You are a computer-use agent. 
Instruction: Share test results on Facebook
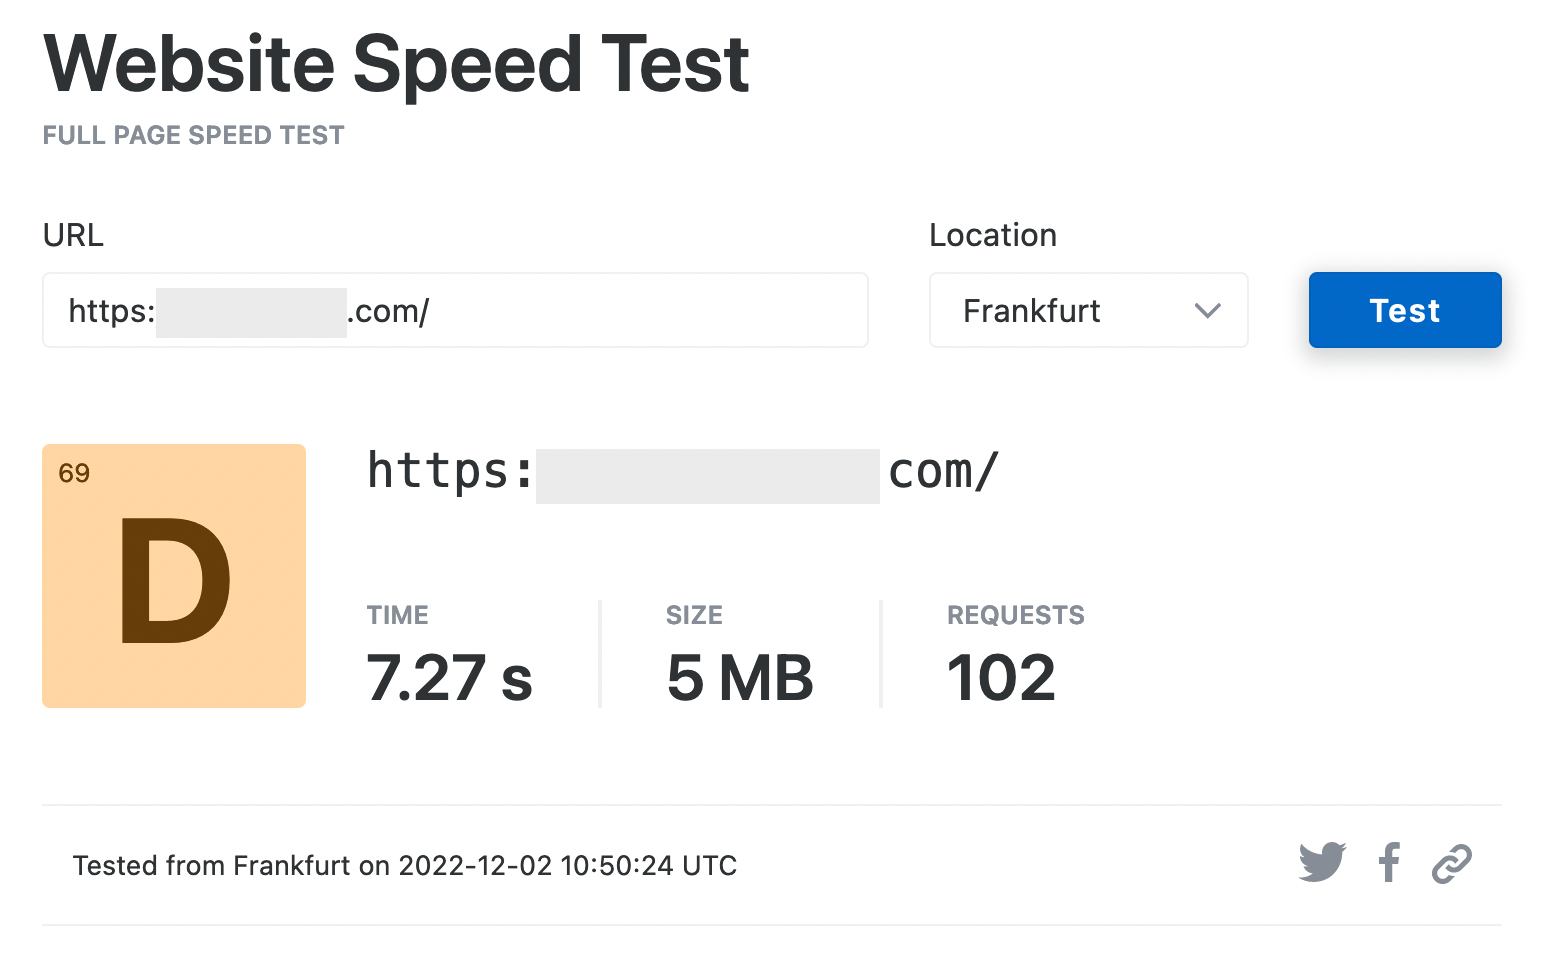(1388, 862)
